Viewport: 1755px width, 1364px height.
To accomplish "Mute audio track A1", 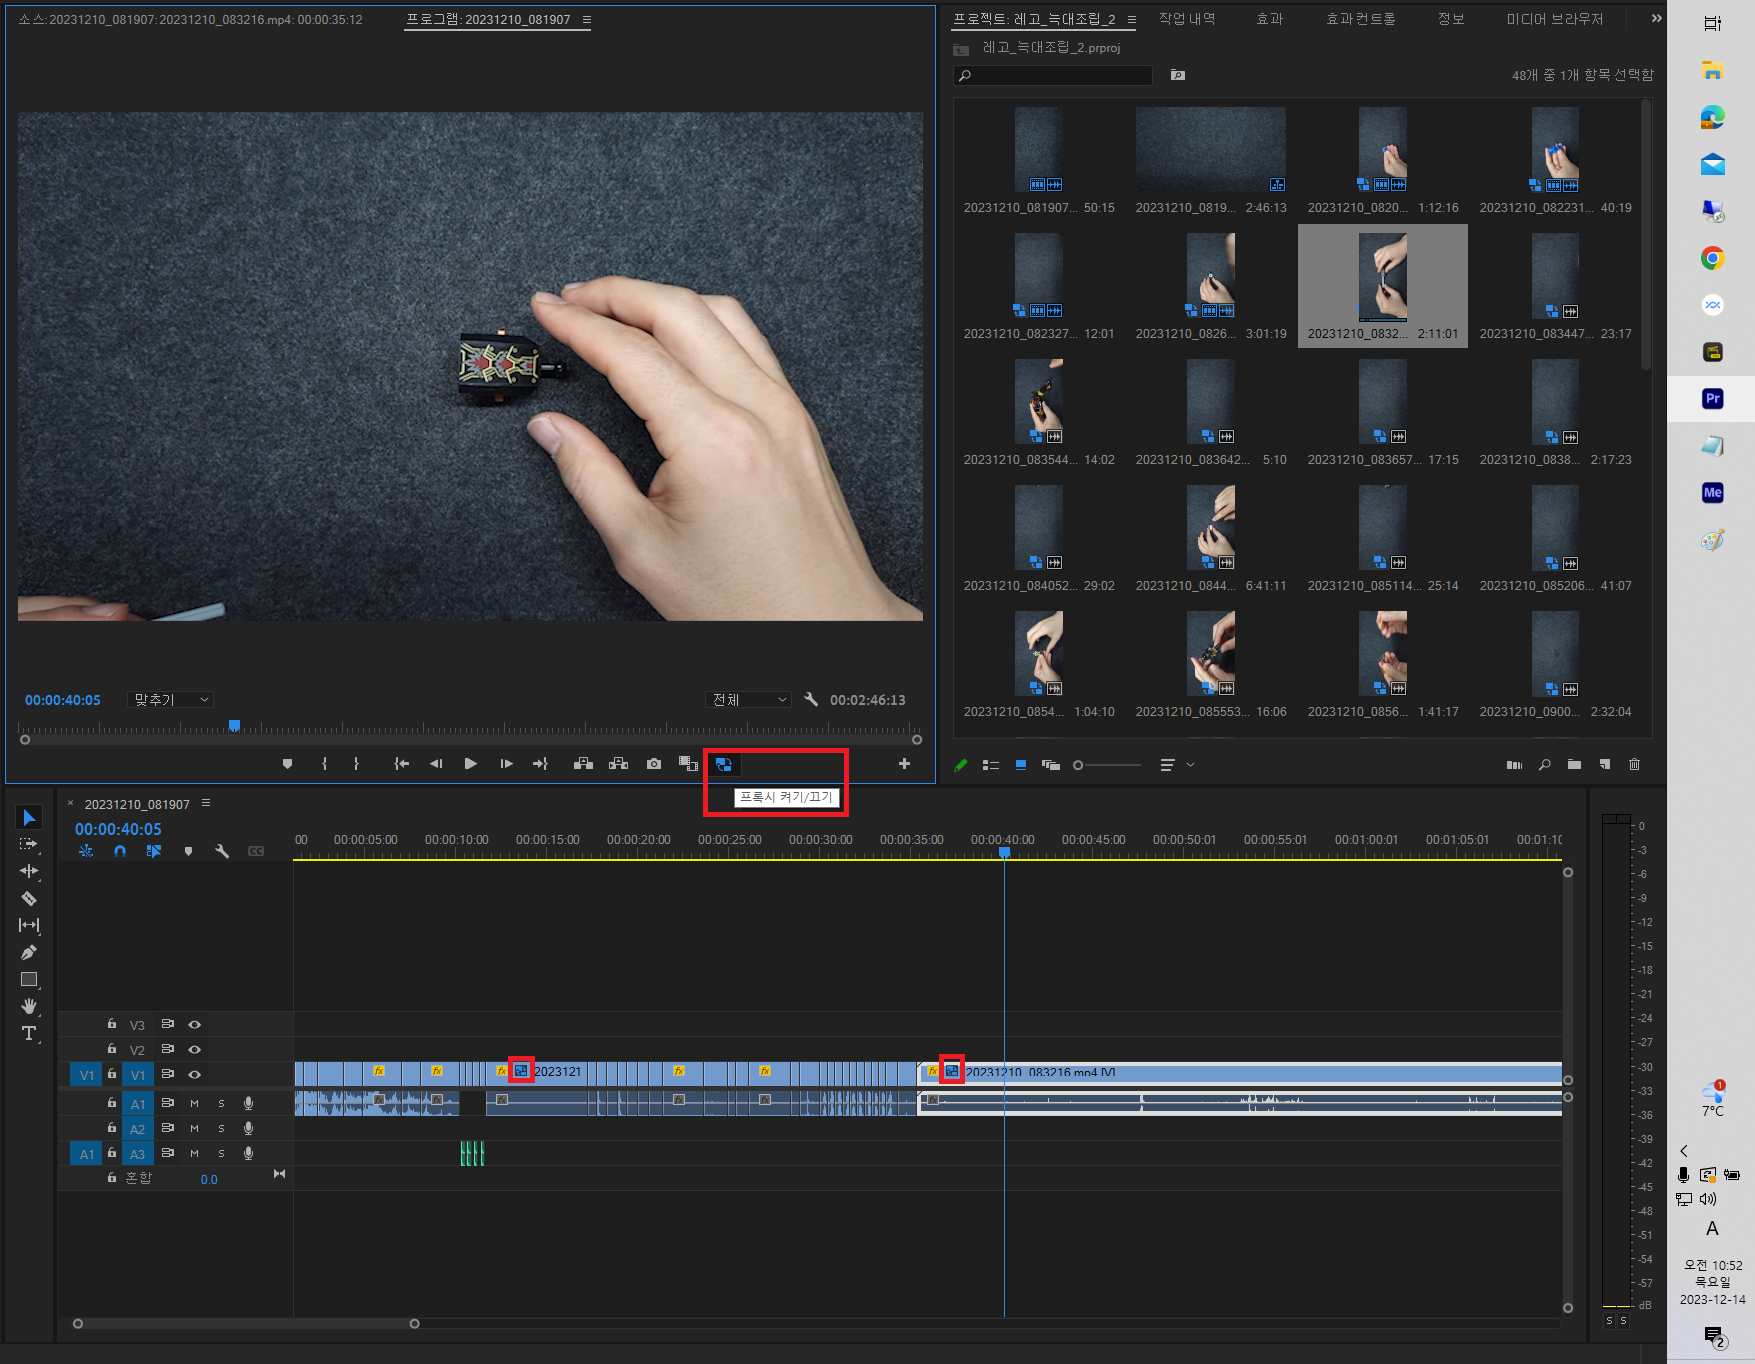I will (194, 1104).
